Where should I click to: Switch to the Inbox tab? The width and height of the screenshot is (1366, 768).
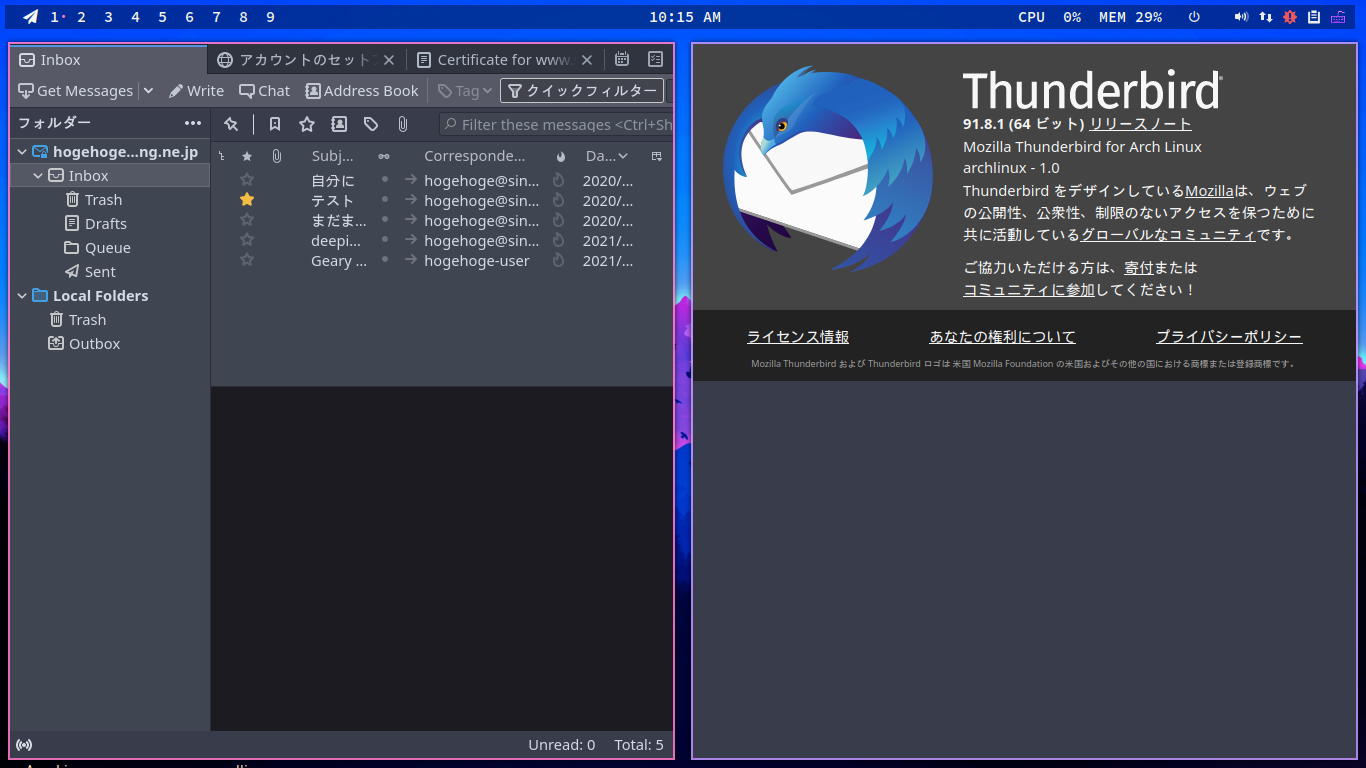coord(109,60)
